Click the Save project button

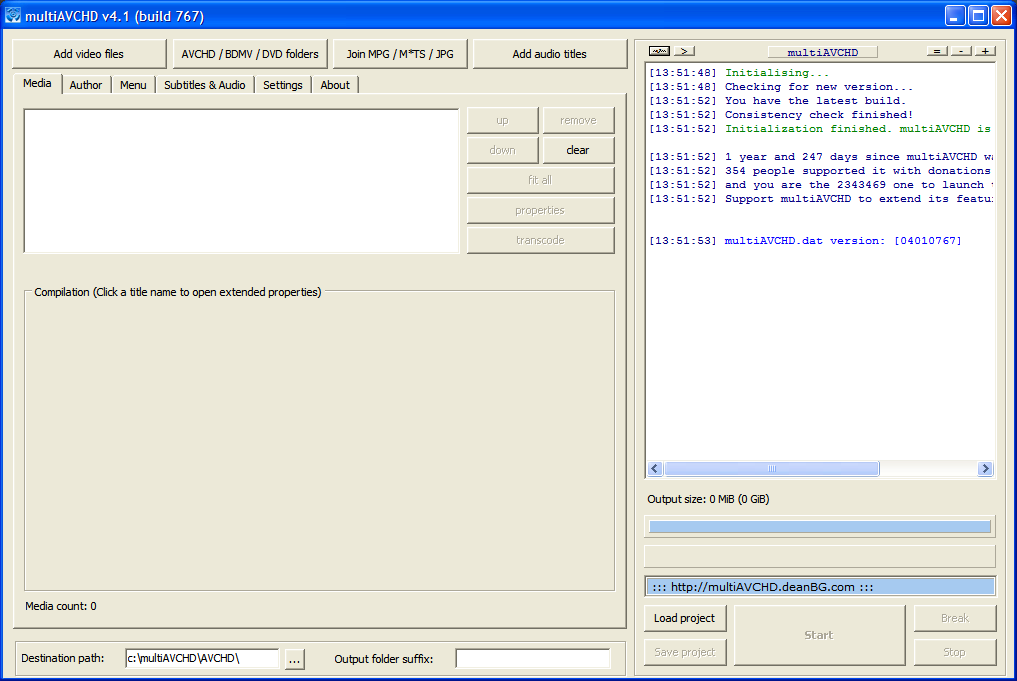pyautogui.click(x=685, y=652)
